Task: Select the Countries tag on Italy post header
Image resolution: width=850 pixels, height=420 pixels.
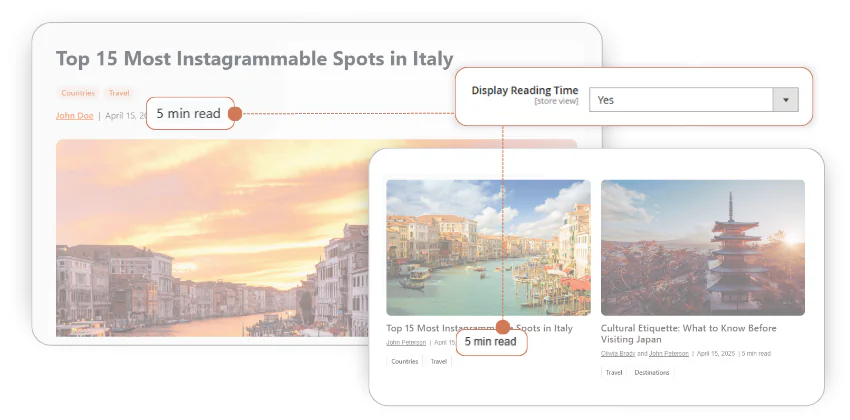Action: point(78,93)
